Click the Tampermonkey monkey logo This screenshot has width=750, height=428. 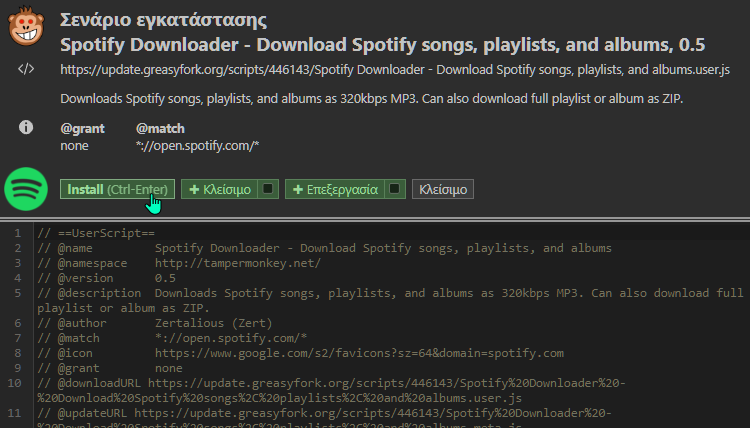(x=26, y=25)
